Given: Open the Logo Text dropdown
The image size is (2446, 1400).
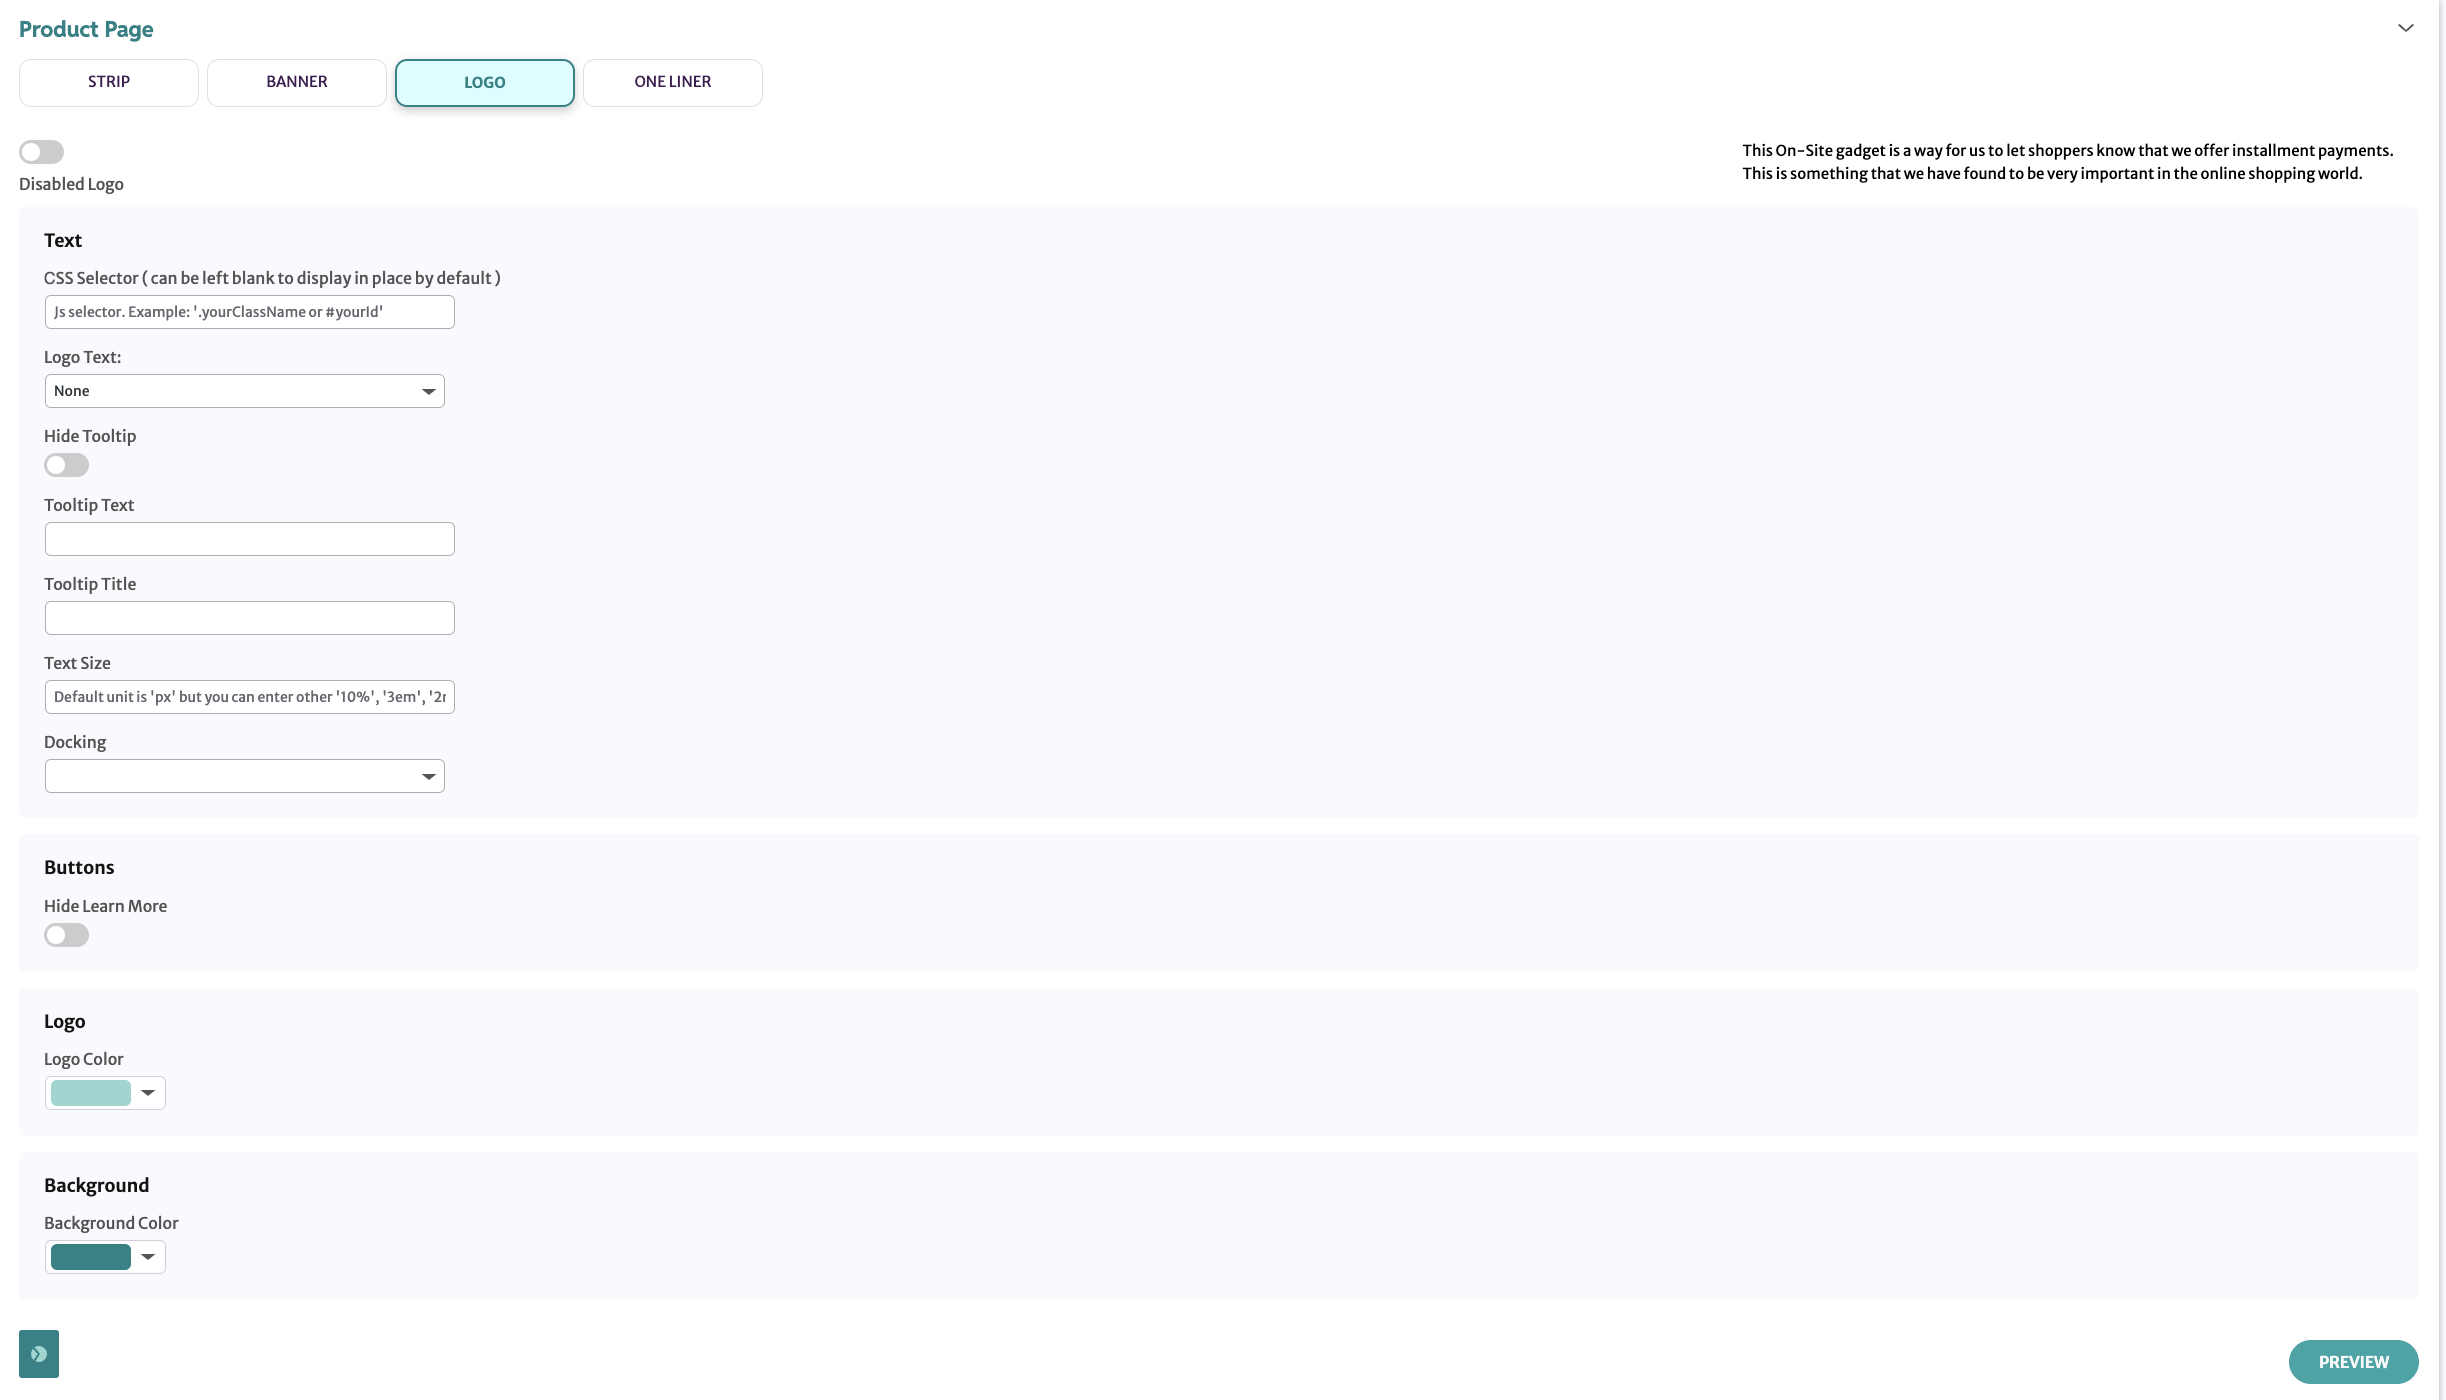Looking at the screenshot, I should (245, 391).
